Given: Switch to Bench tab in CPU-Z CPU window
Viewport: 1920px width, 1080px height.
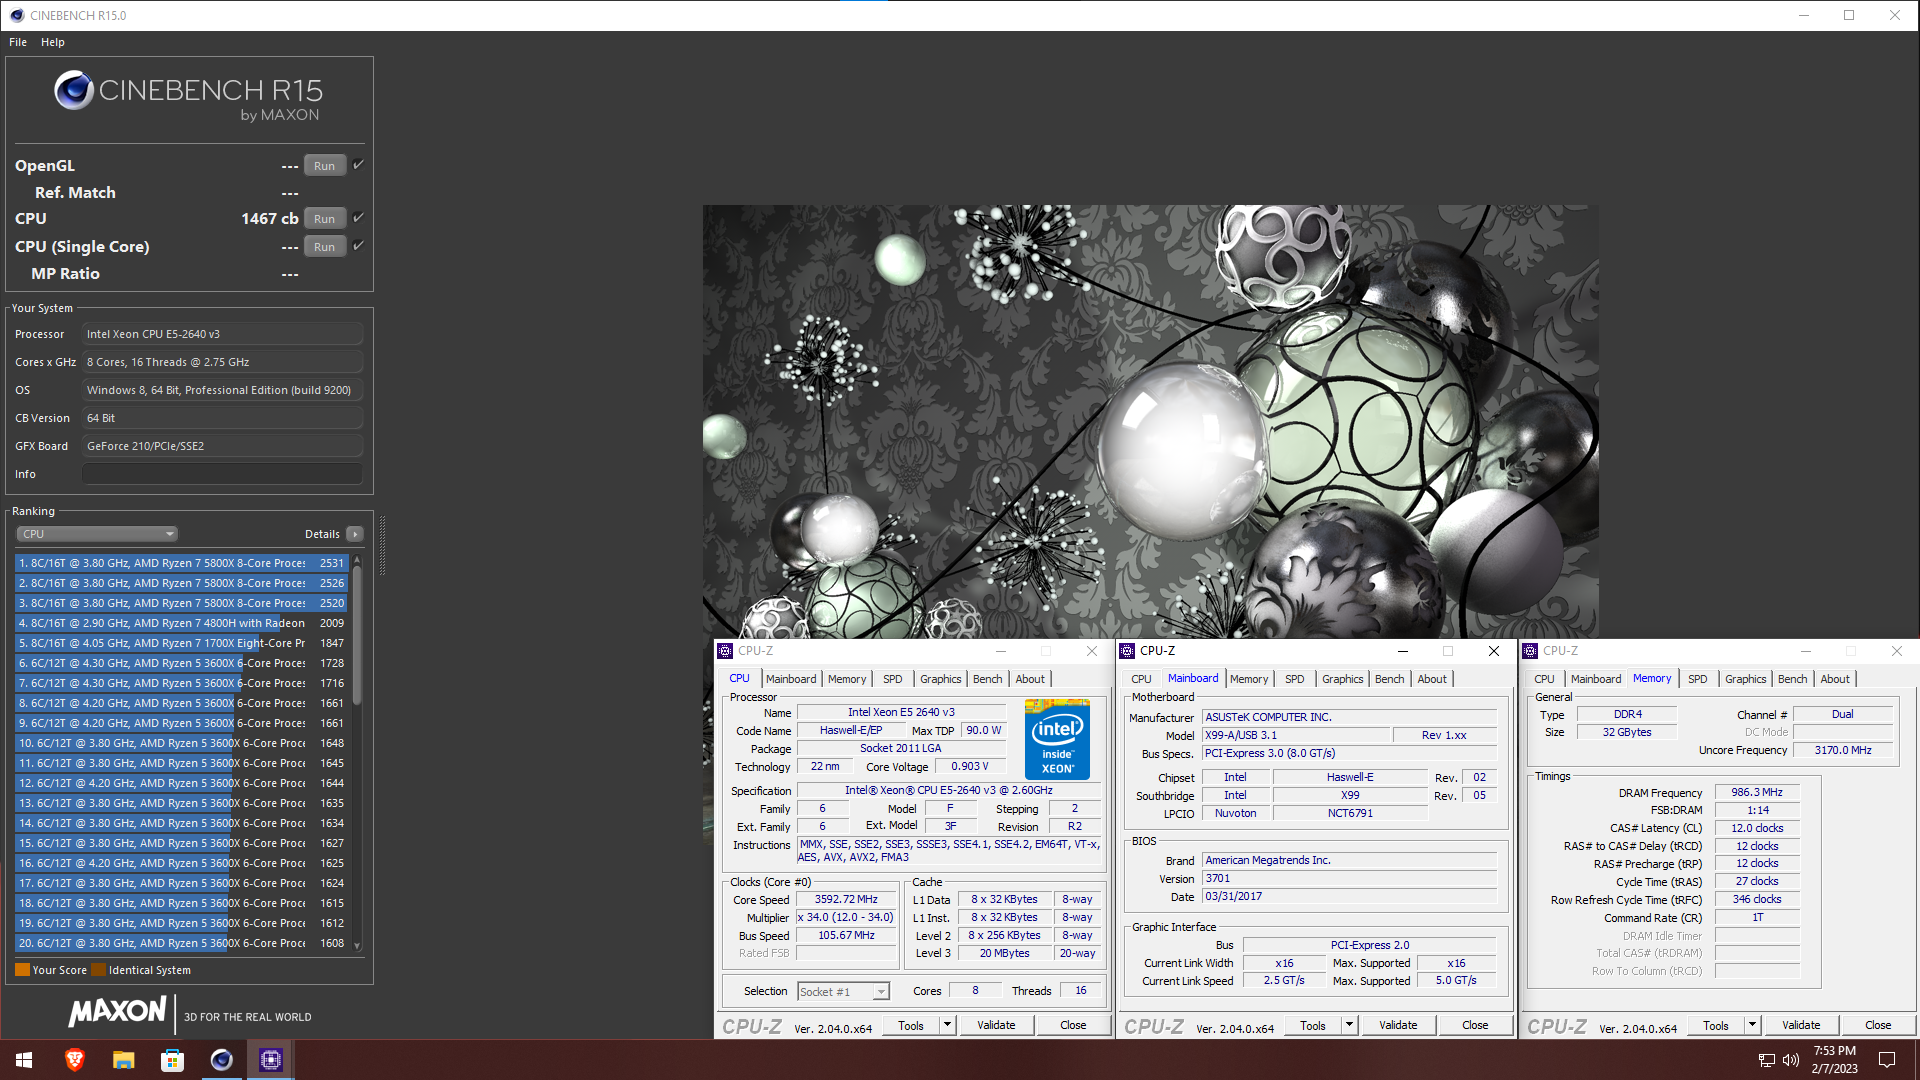Looking at the screenshot, I should point(987,679).
